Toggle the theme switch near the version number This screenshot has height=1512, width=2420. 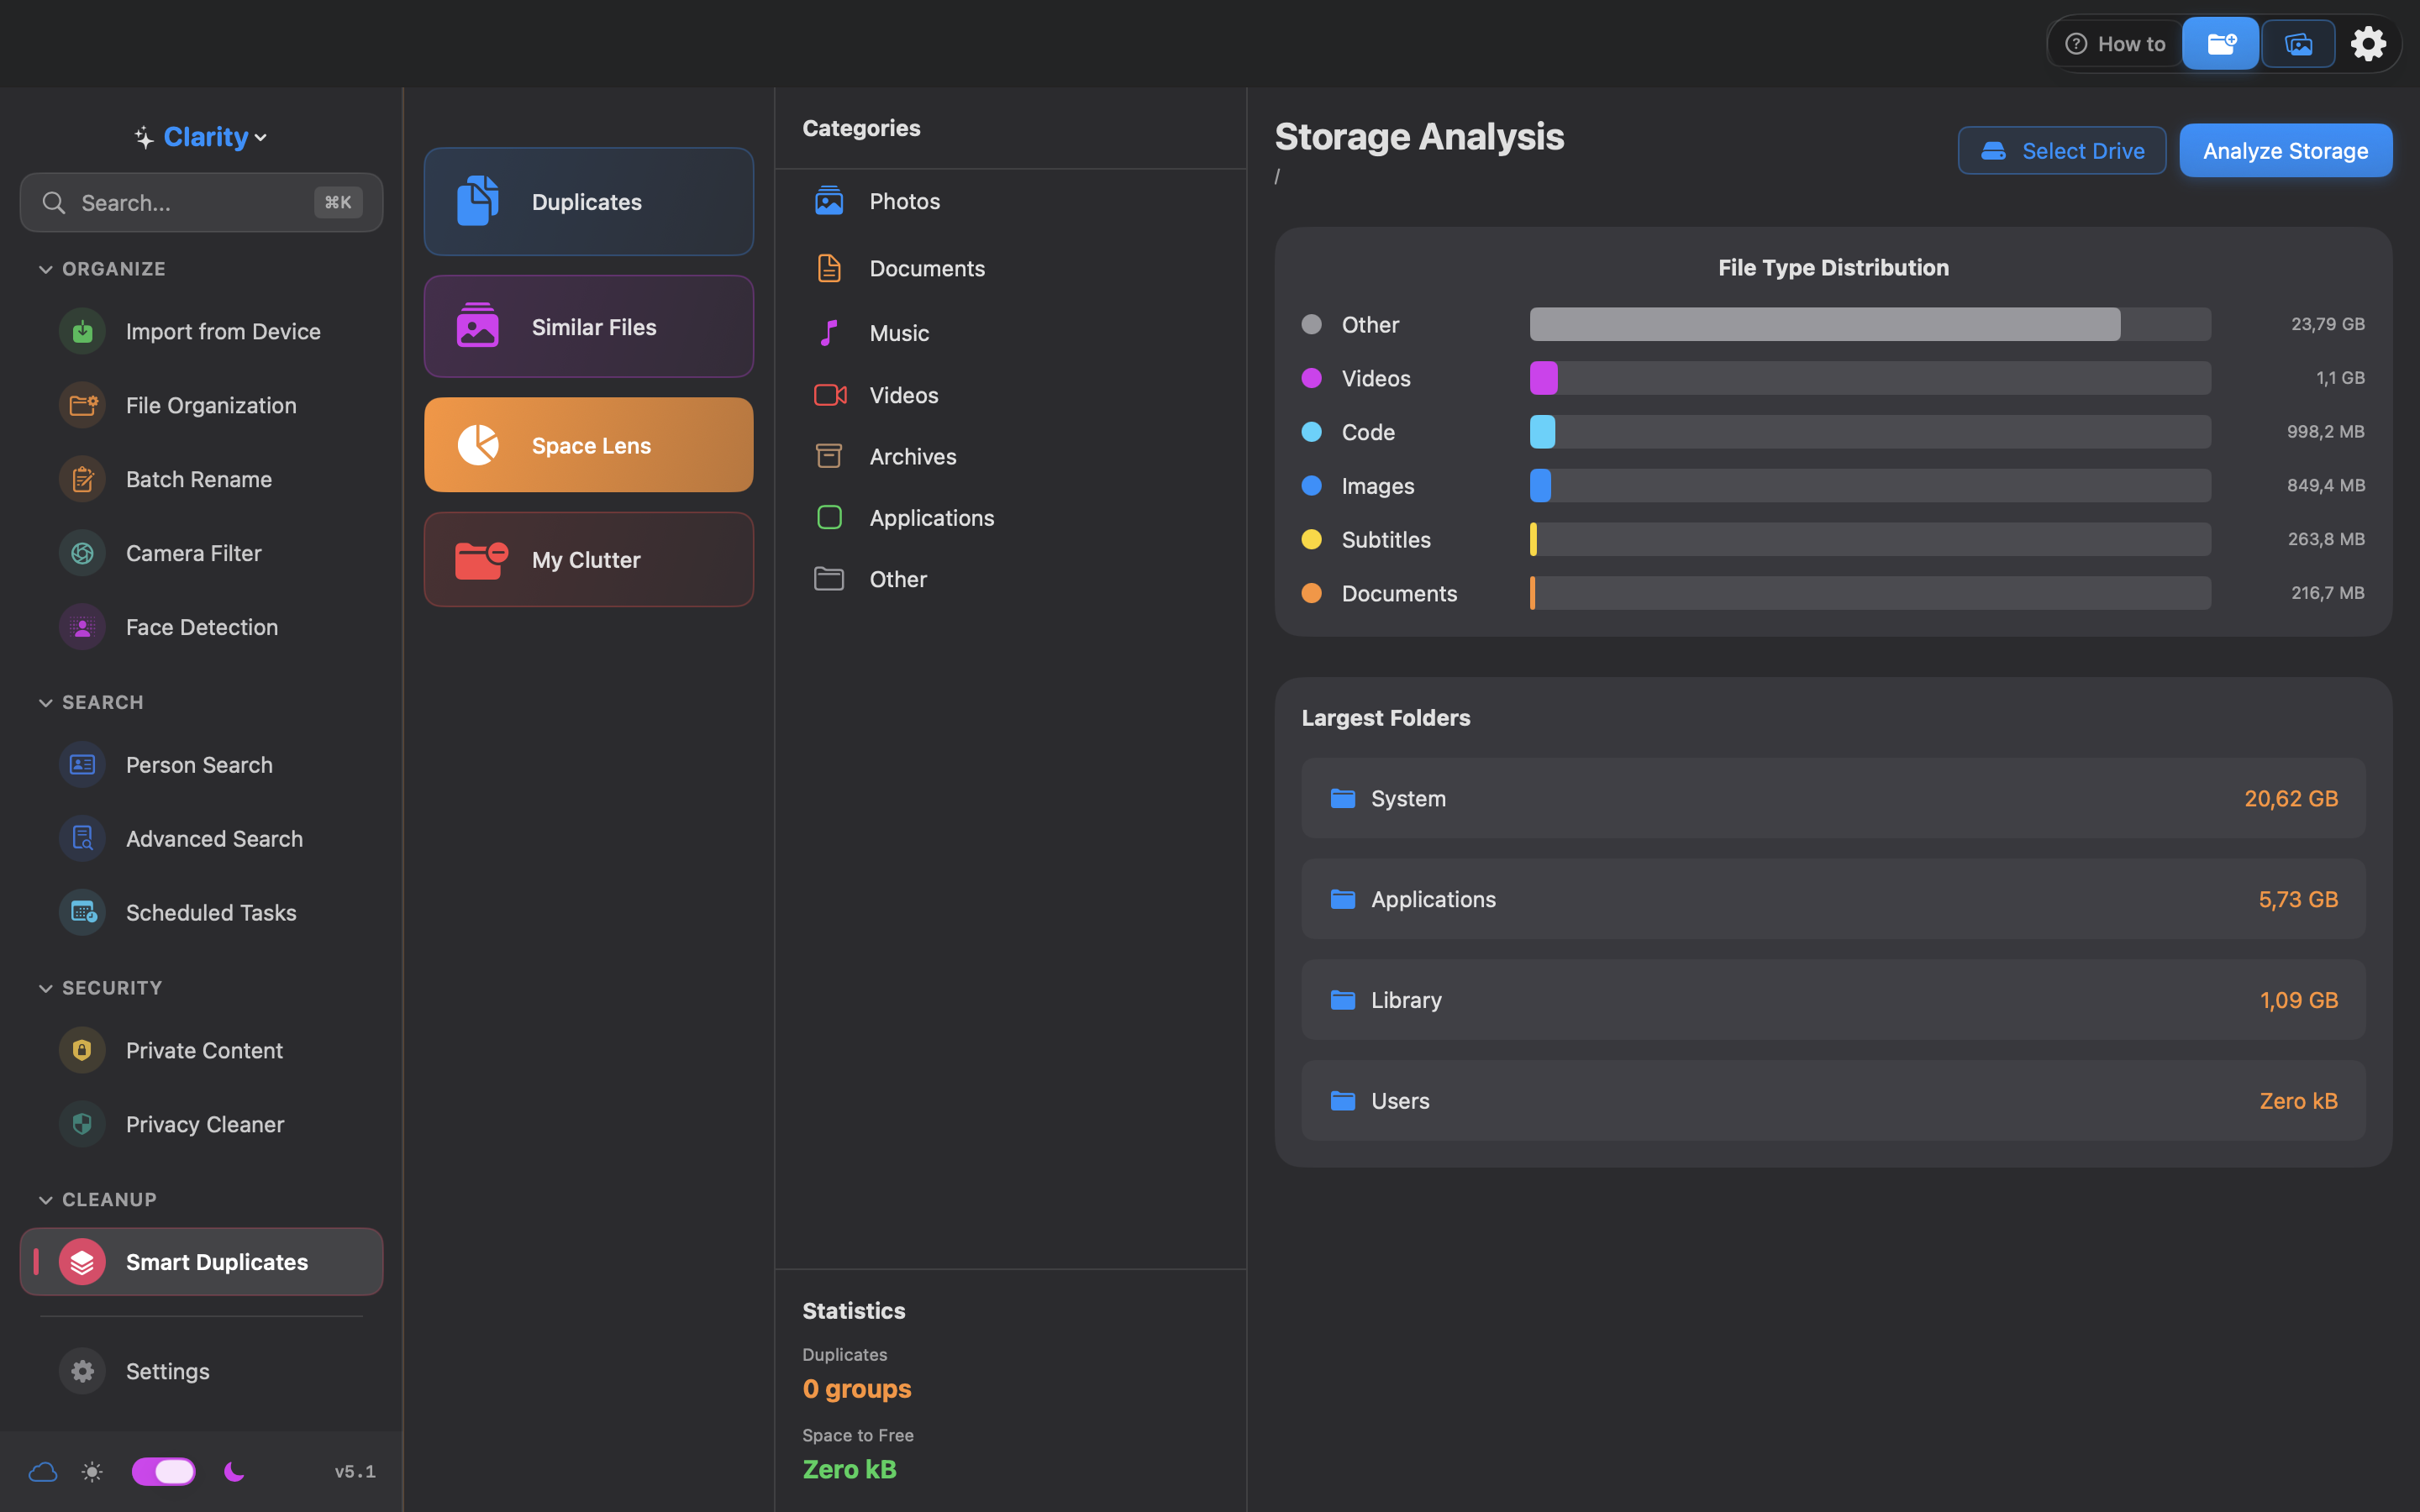coord(163,1470)
